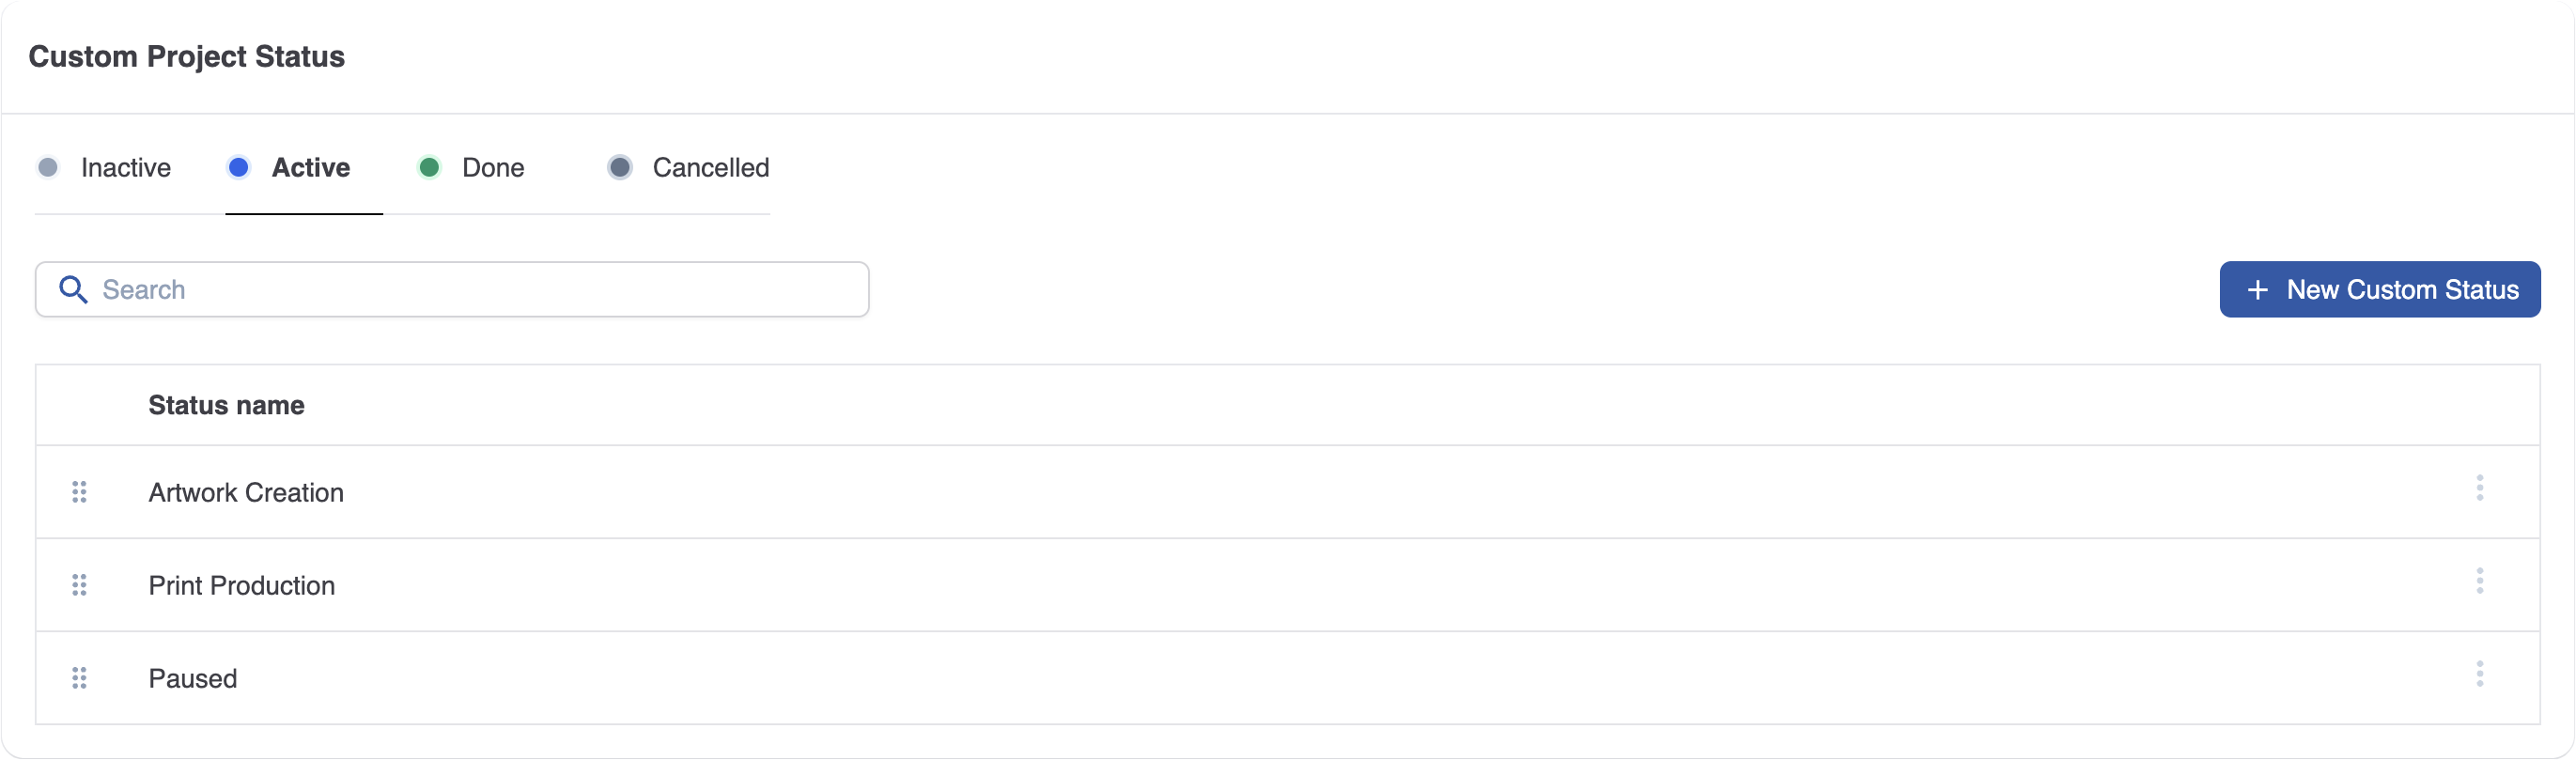The height and width of the screenshot is (760, 2576).
Task: Click inside the Search input field
Action: pyautogui.click(x=450, y=289)
